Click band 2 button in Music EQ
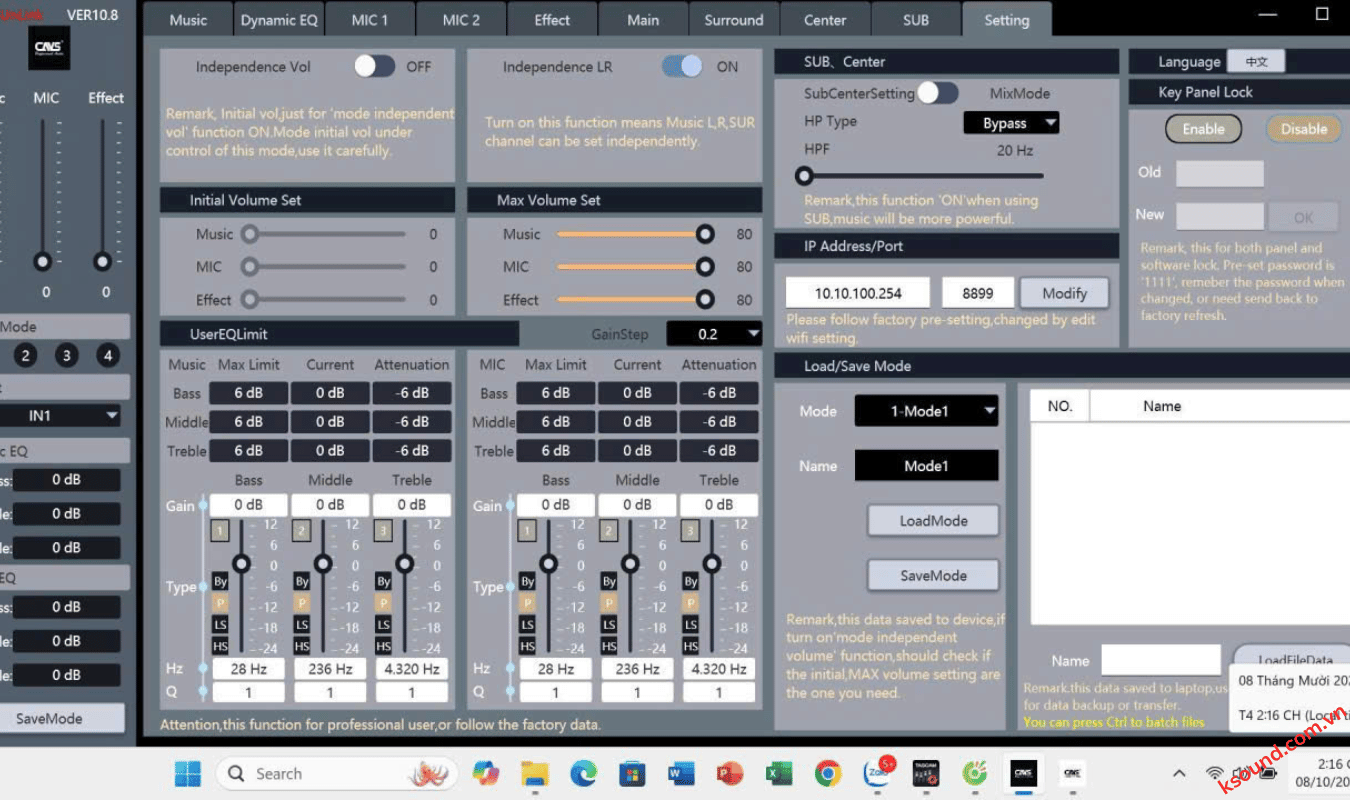The height and width of the screenshot is (800, 1350). point(301,531)
